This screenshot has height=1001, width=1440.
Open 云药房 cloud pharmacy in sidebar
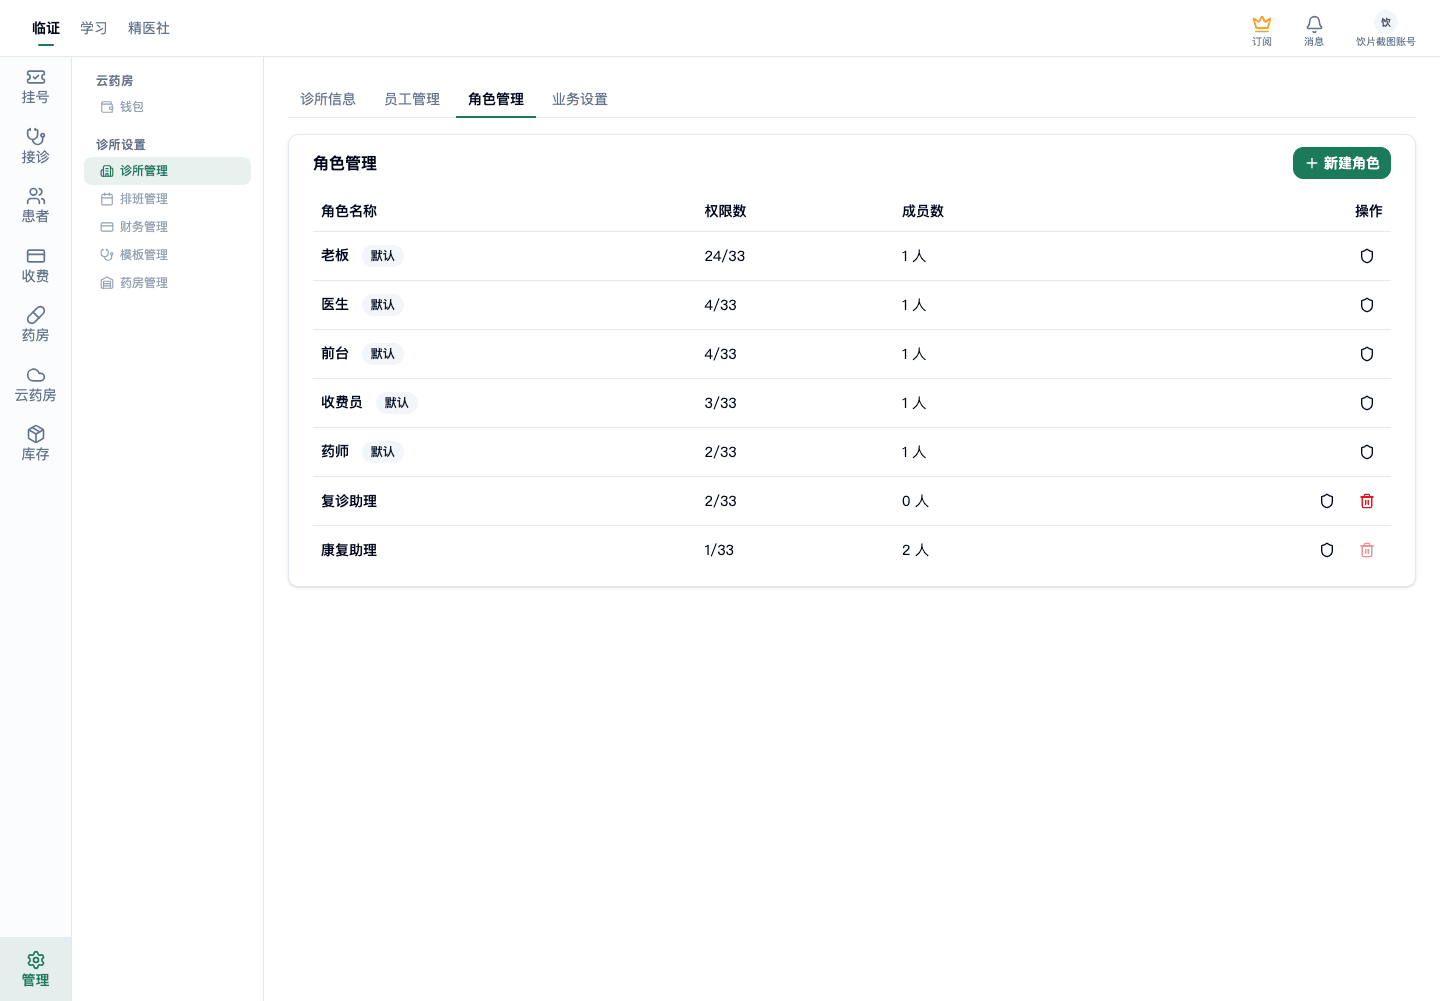35,385
